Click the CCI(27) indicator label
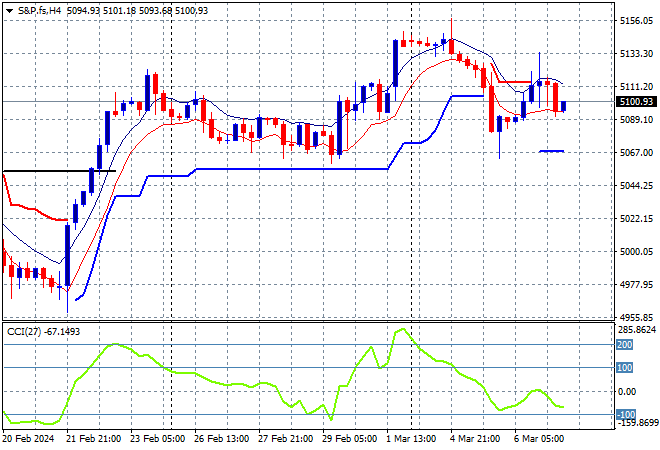 pos(26,331)
